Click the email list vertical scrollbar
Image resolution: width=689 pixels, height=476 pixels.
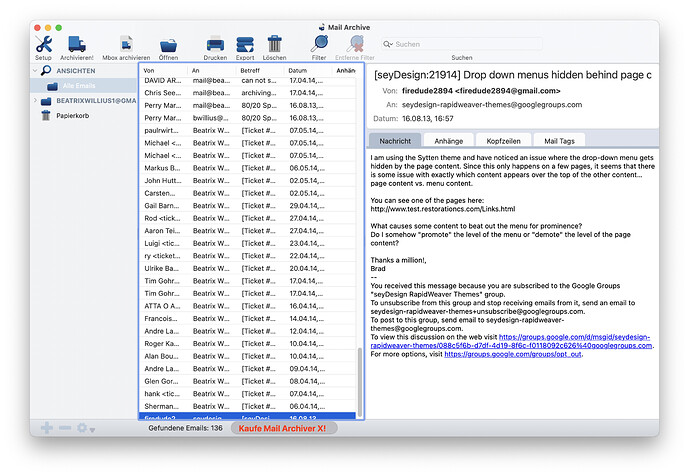359,382
